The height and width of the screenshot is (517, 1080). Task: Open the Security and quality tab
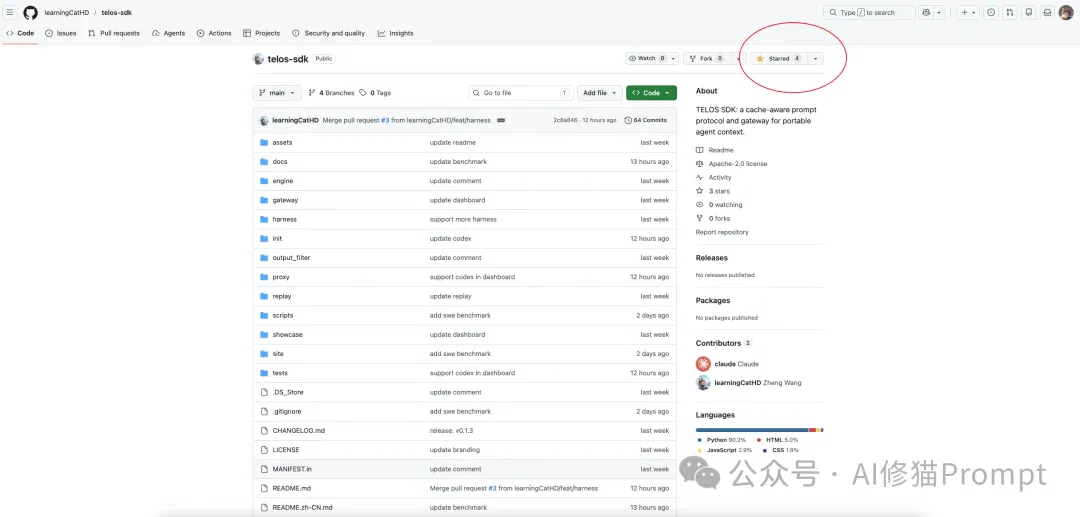pyautogui.click(x=329, y=33)
